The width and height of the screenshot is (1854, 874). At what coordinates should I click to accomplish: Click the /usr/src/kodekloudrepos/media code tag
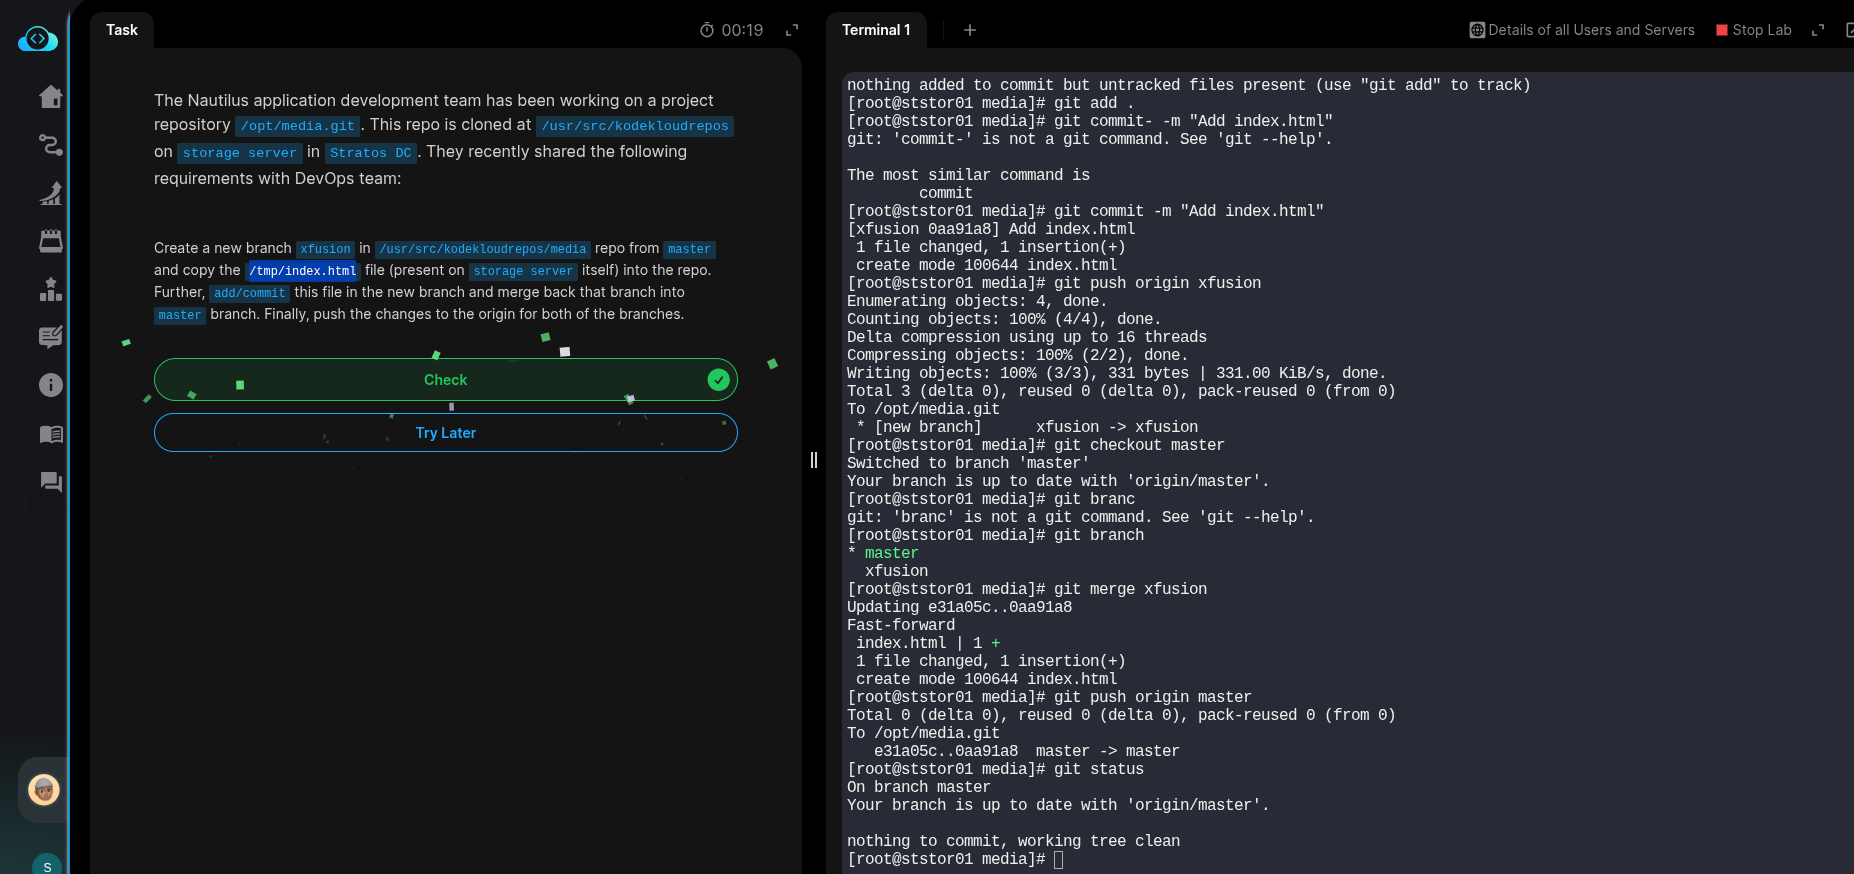(x=483, y=249)
